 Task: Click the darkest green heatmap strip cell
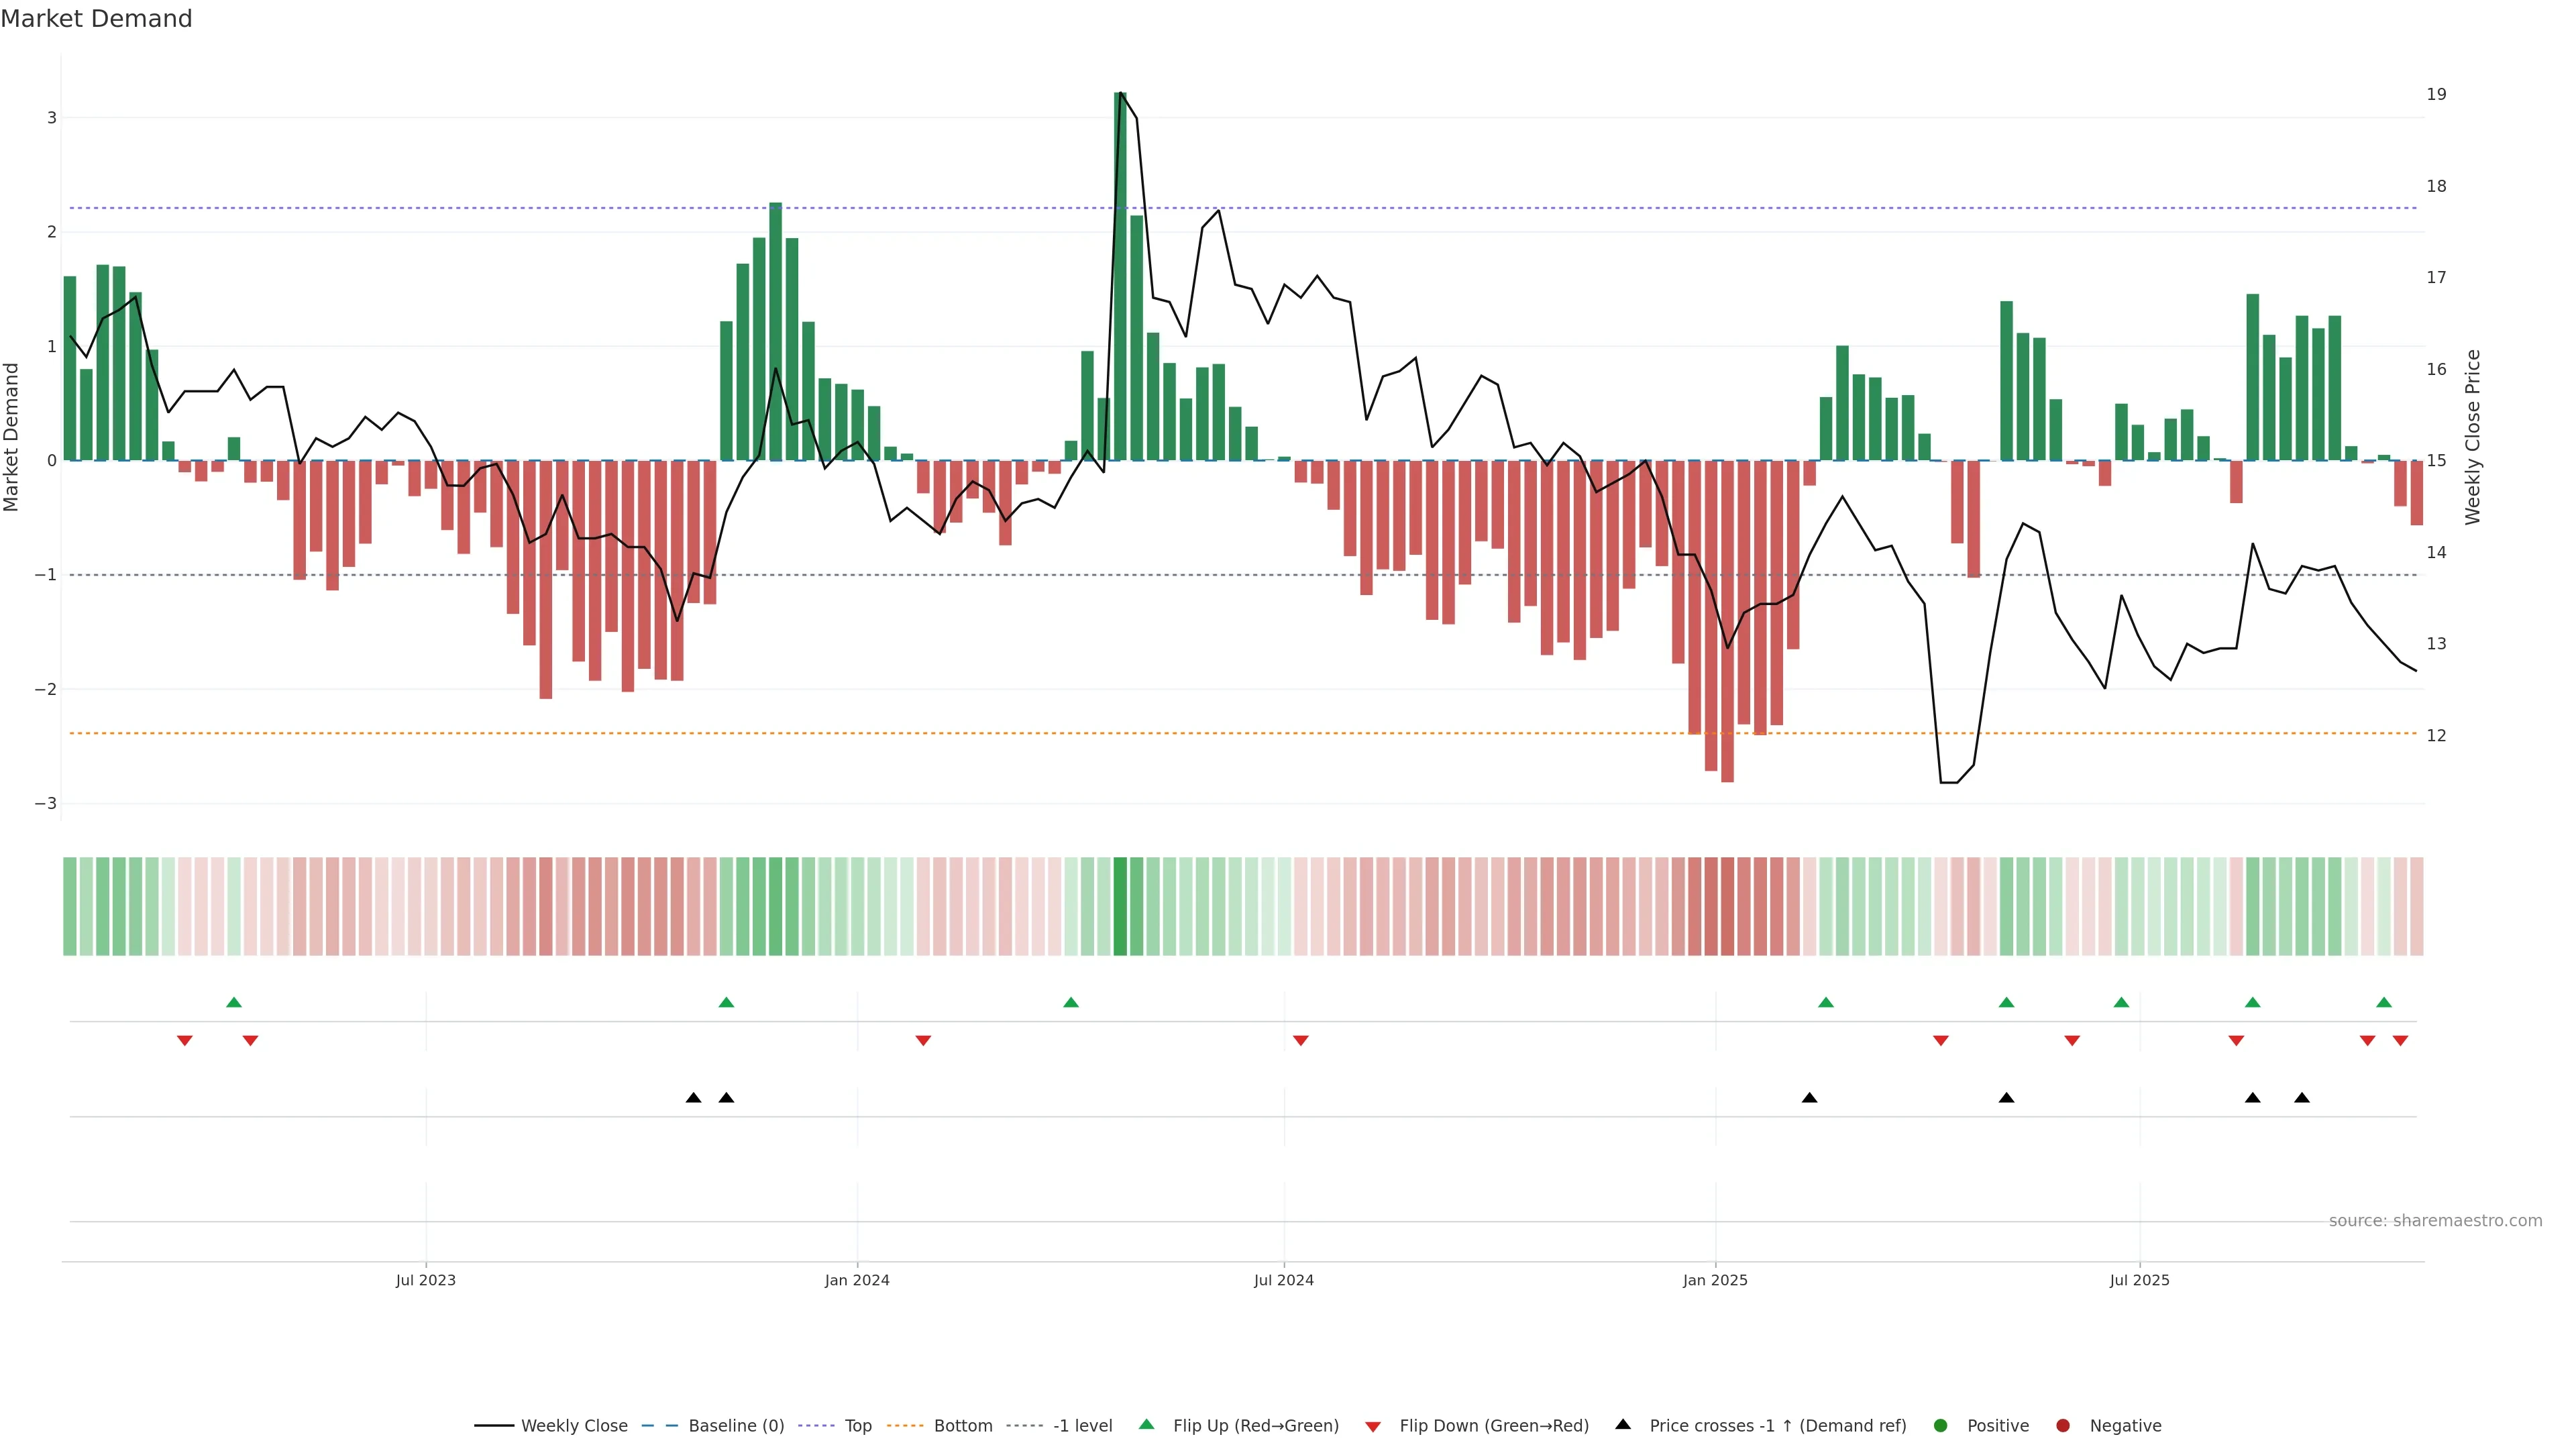point(1120,906)
